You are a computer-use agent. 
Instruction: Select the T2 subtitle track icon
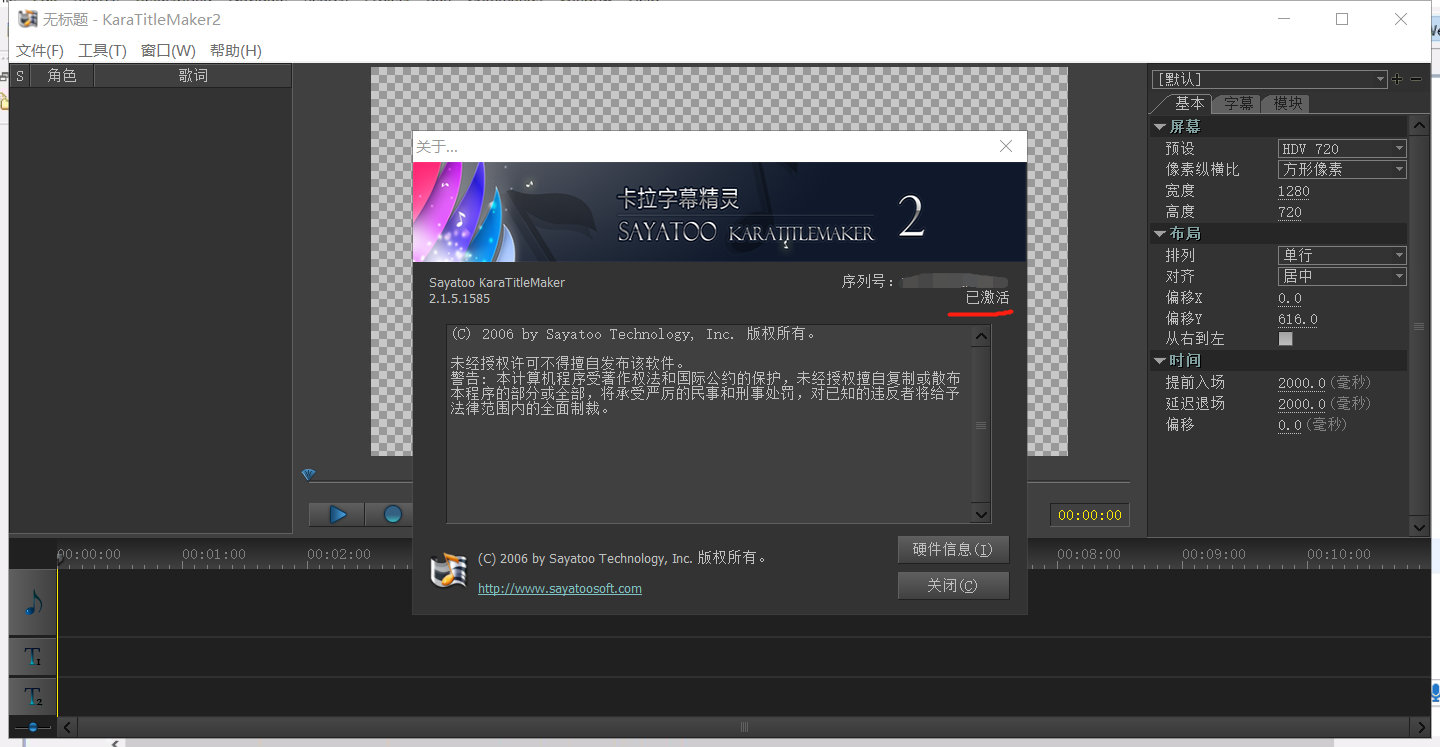click(33, 696)
